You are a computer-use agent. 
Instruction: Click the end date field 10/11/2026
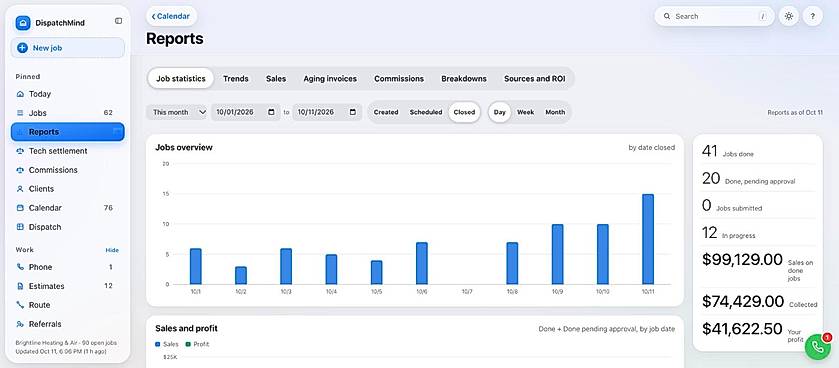click(x=327, y=112)
